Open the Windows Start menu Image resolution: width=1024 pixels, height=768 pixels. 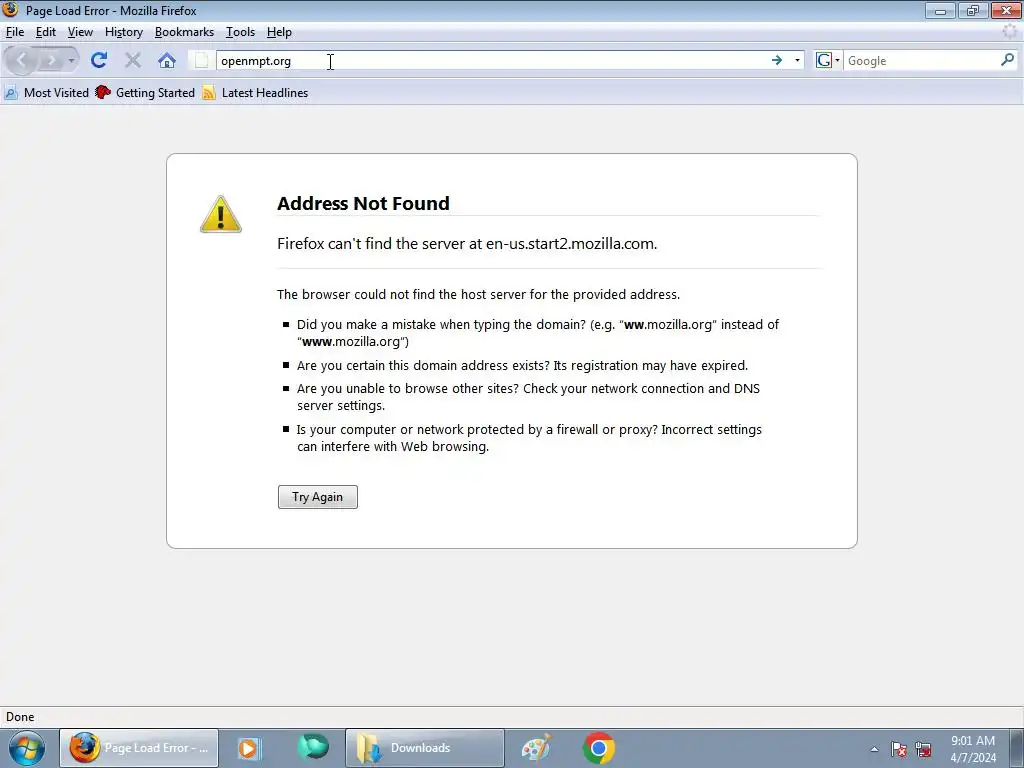coord(27,748)
